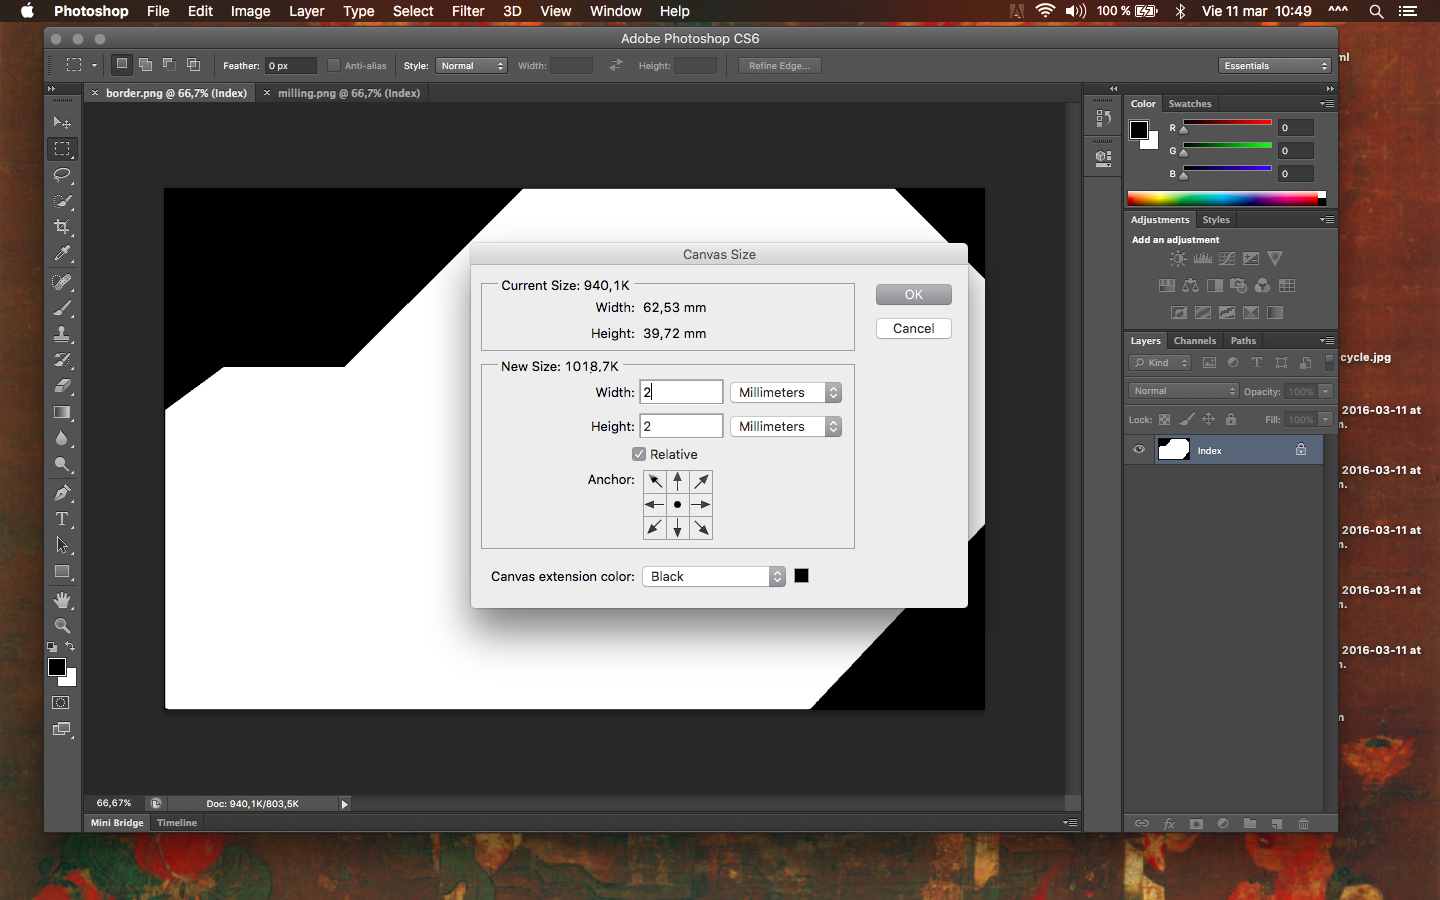1440x900 pixels.
Task: Click the new size Height input field
Action: (681, 426)
